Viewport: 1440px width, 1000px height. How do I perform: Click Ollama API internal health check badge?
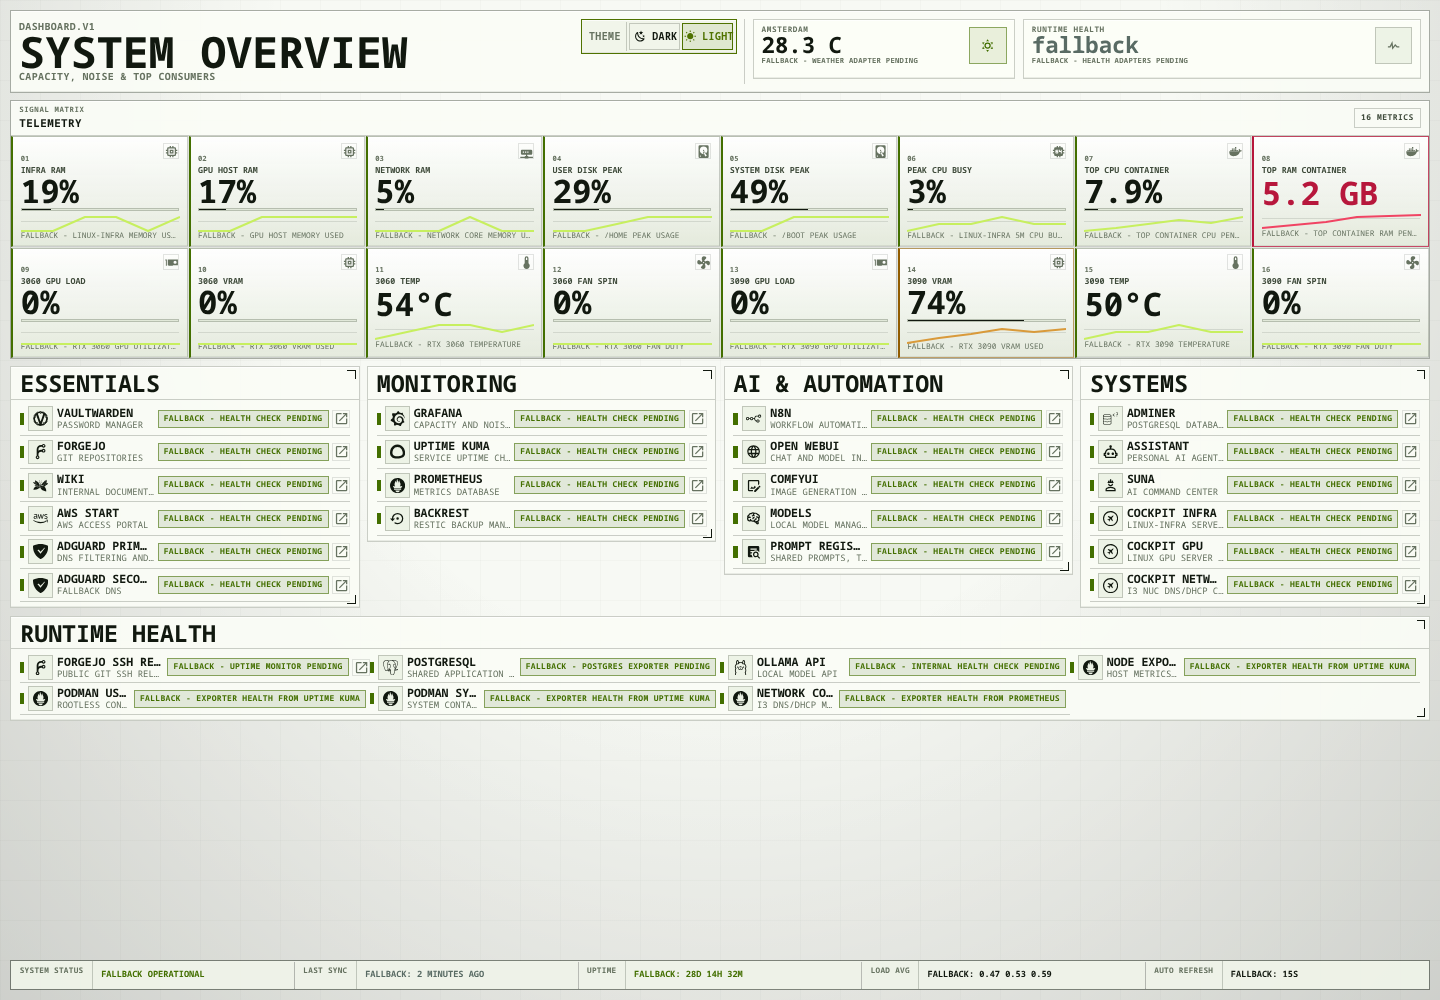point(958,667)
